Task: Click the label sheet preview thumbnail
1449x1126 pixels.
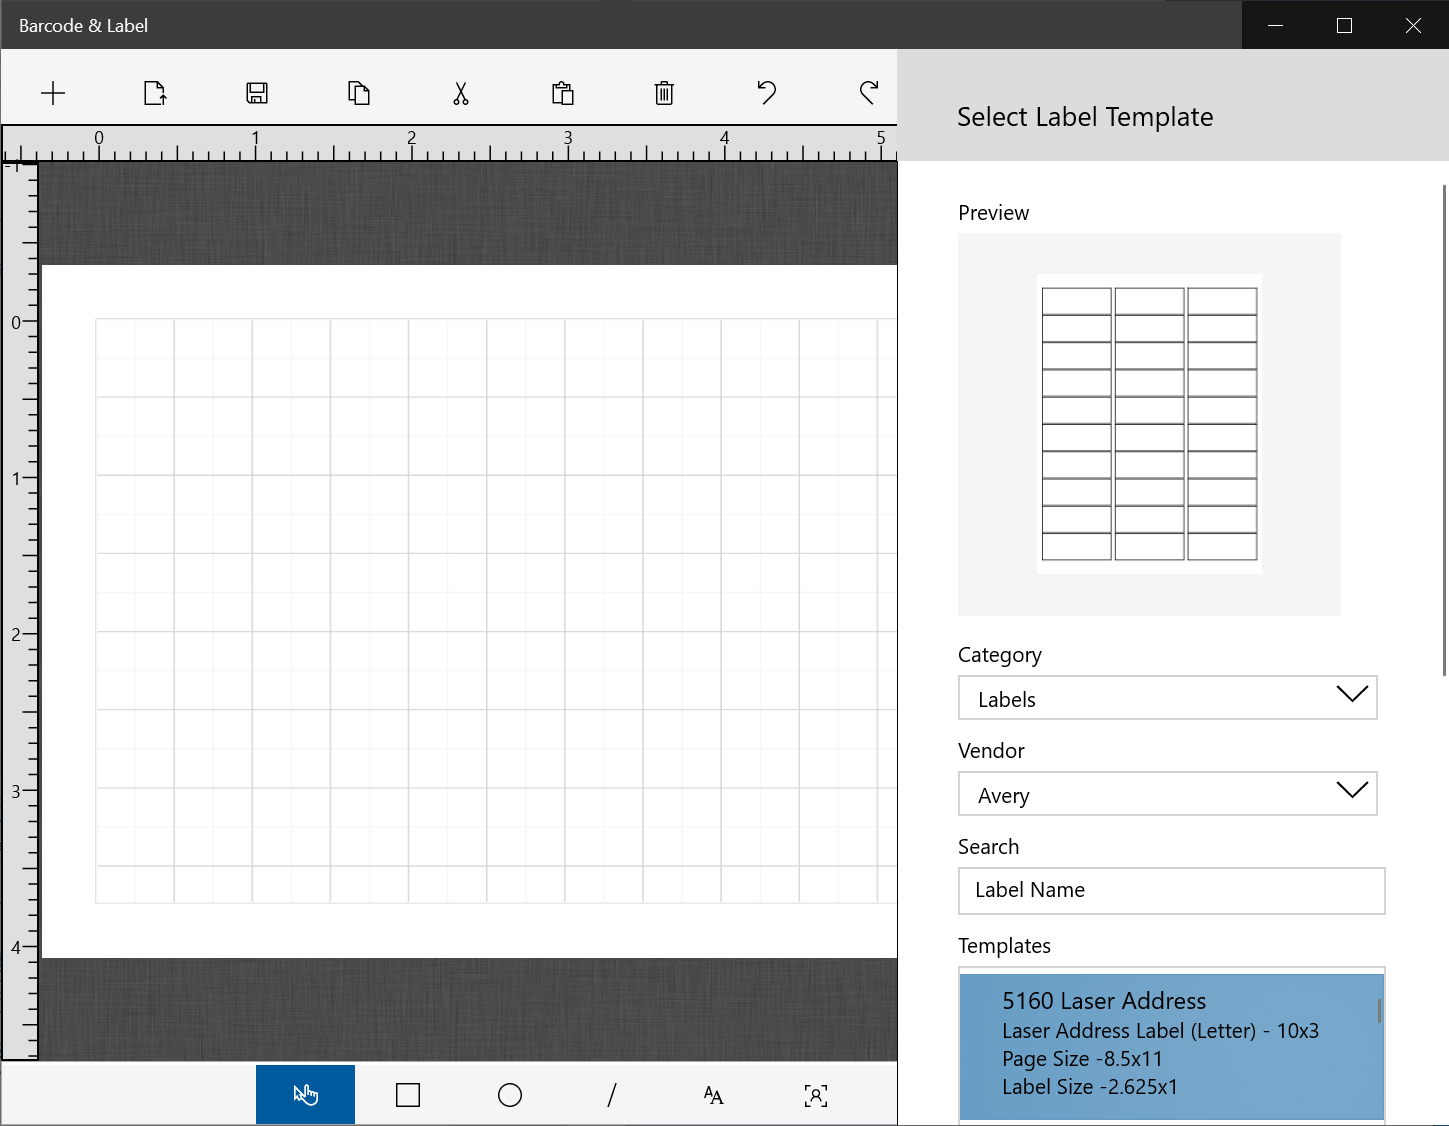Action: pos(1149,424)
